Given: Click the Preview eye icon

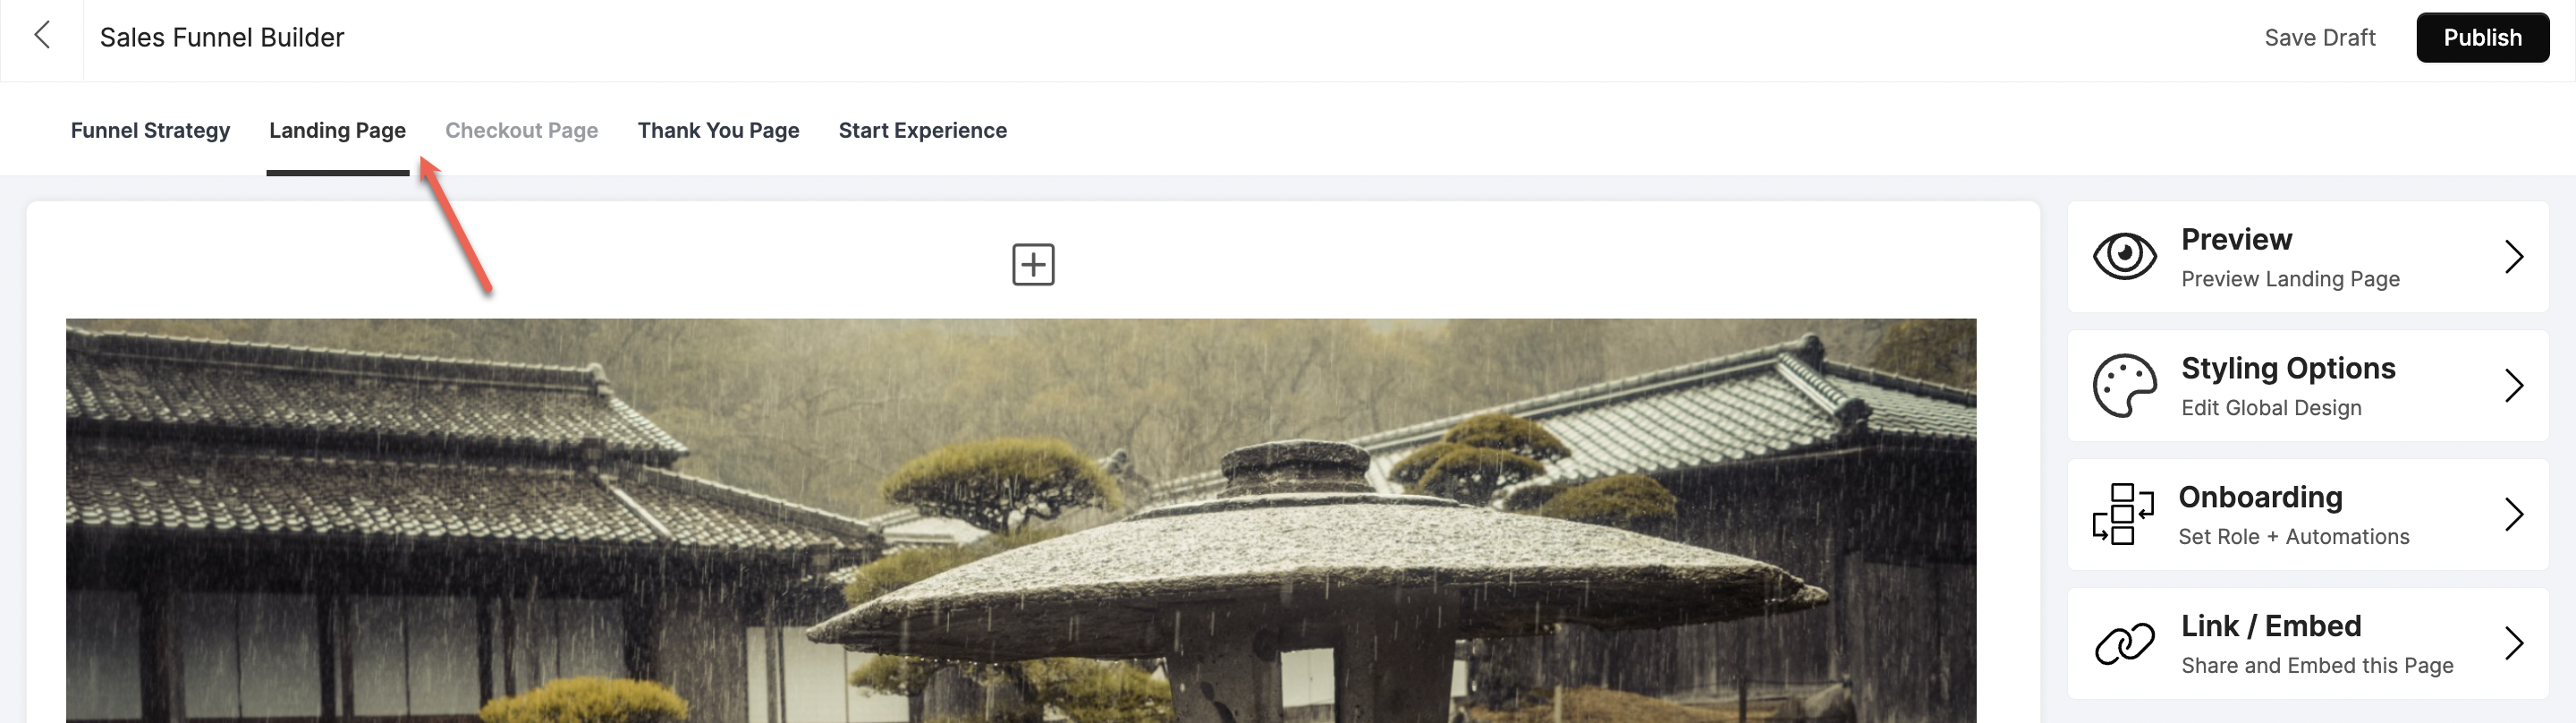Looking at the screenshot, I should pyautogui.click(x=2124, y=256).
